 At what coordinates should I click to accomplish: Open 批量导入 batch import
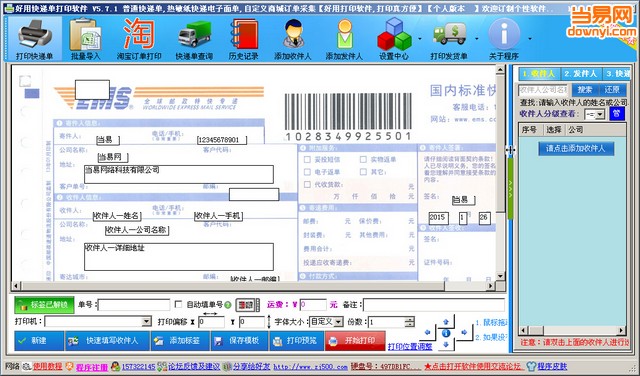point(85,39)
